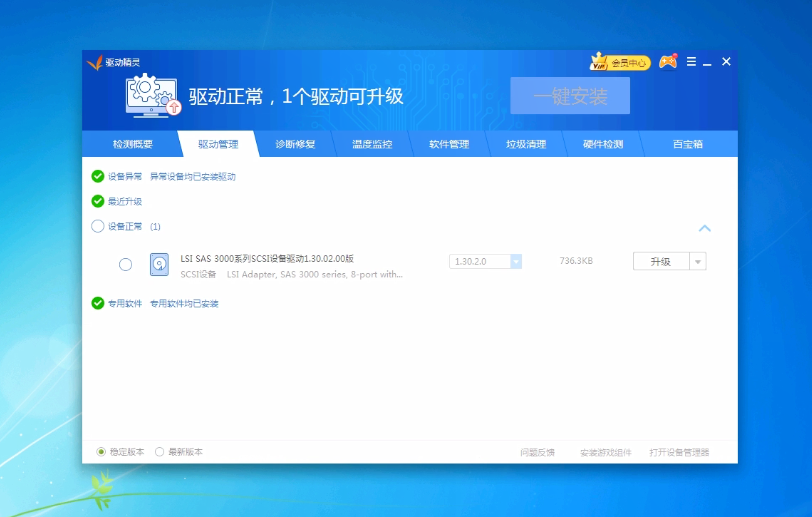Click green check icon beside 最近升级
Screen dimensions: 812x517
[97, 201]
